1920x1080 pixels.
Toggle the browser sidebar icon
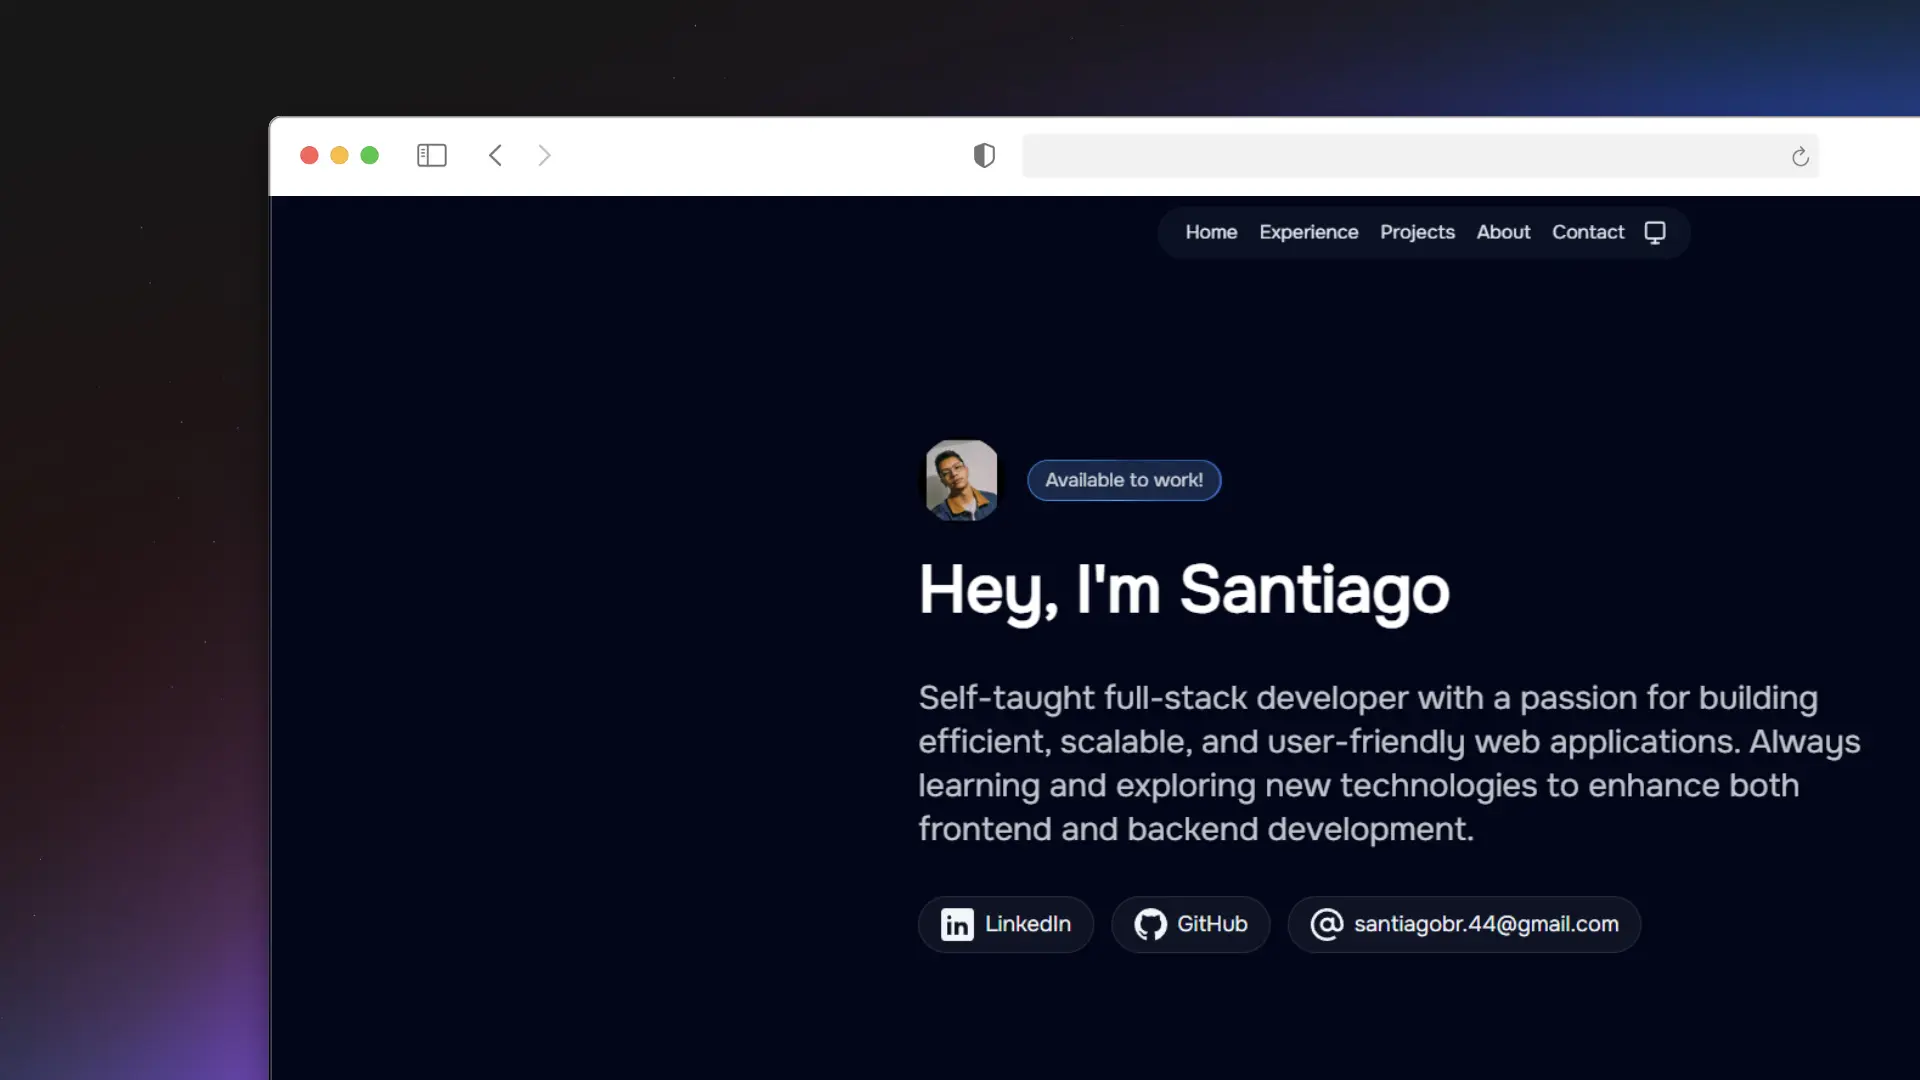click(431, 155)
